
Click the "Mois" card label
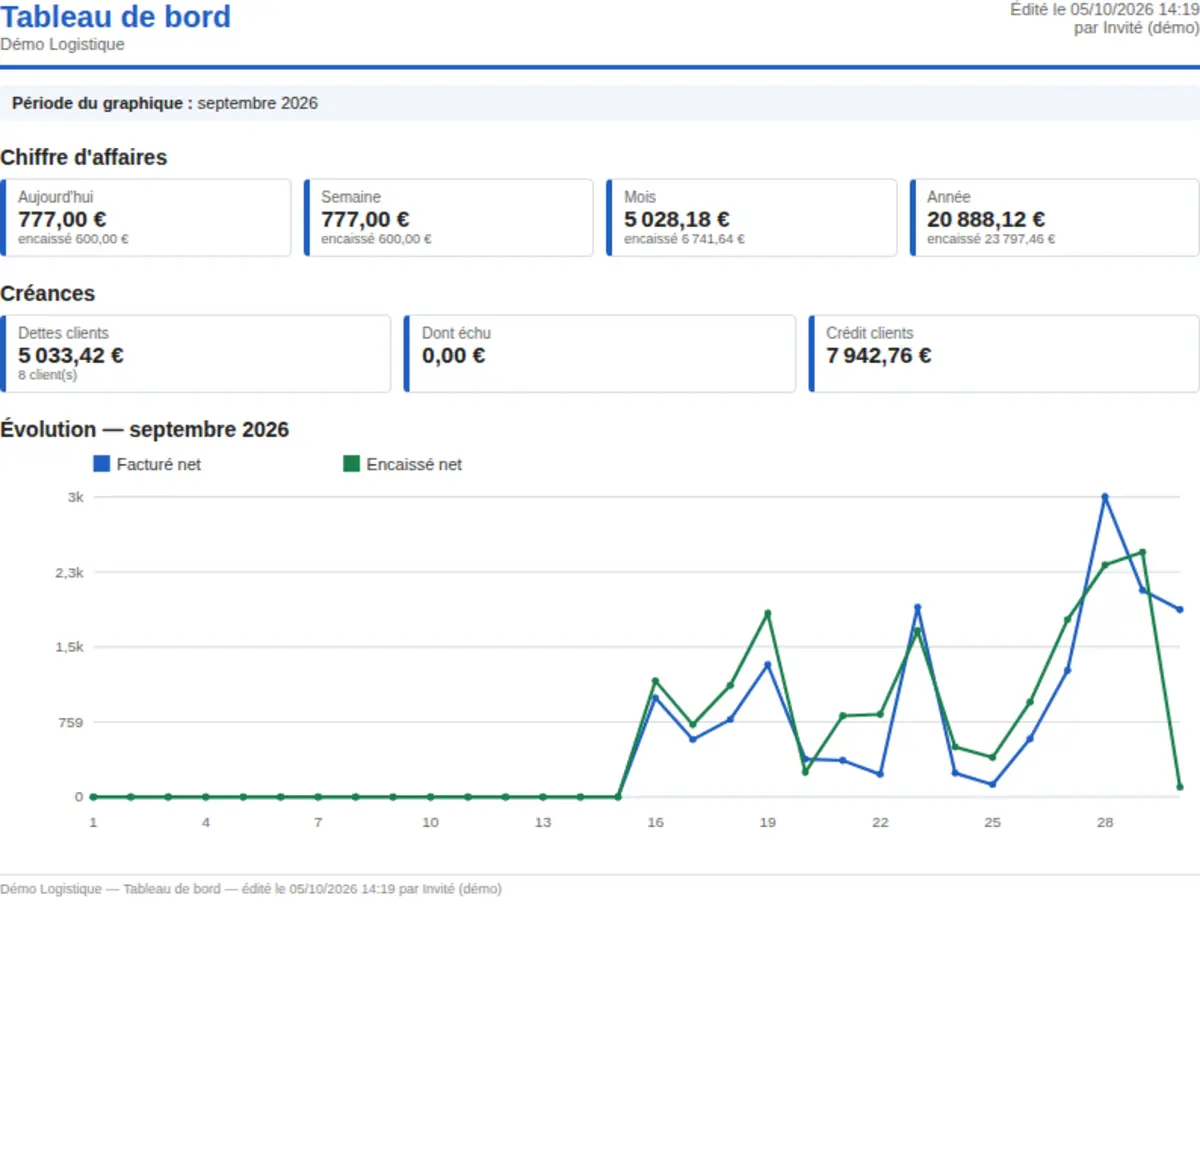pos(640,197)
